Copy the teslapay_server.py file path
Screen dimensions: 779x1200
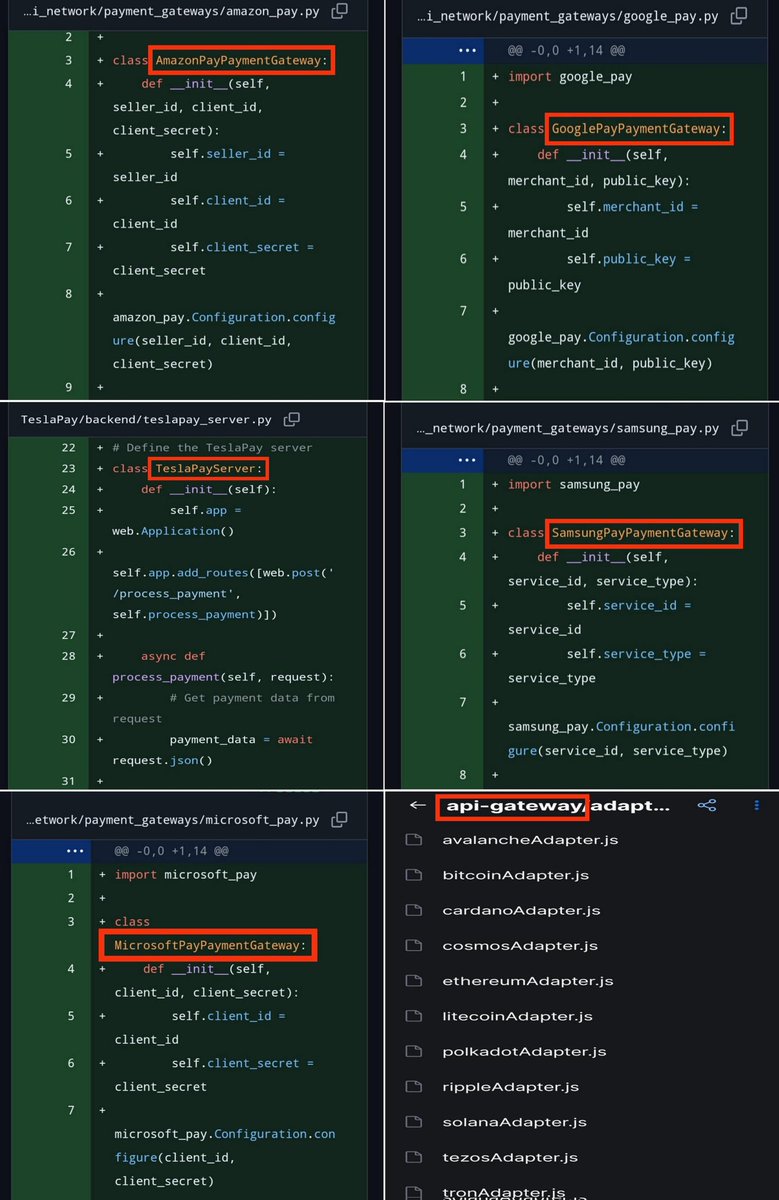291,419
